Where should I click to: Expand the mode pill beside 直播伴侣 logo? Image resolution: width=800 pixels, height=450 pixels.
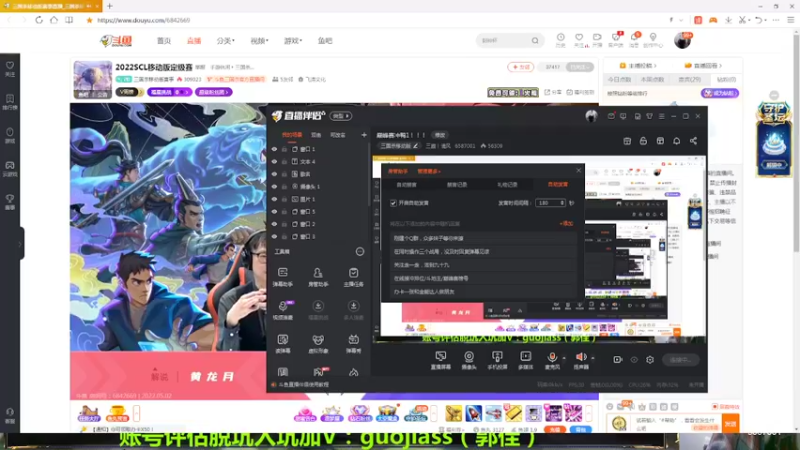coord(340,116)
